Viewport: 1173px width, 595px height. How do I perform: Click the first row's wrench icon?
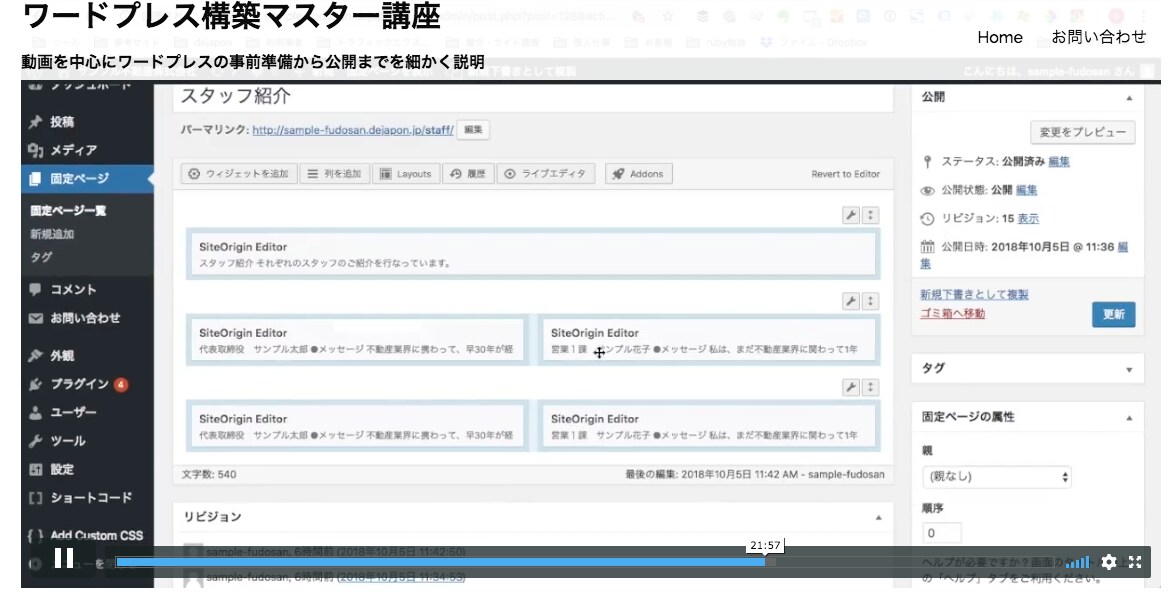click(851, 216)
